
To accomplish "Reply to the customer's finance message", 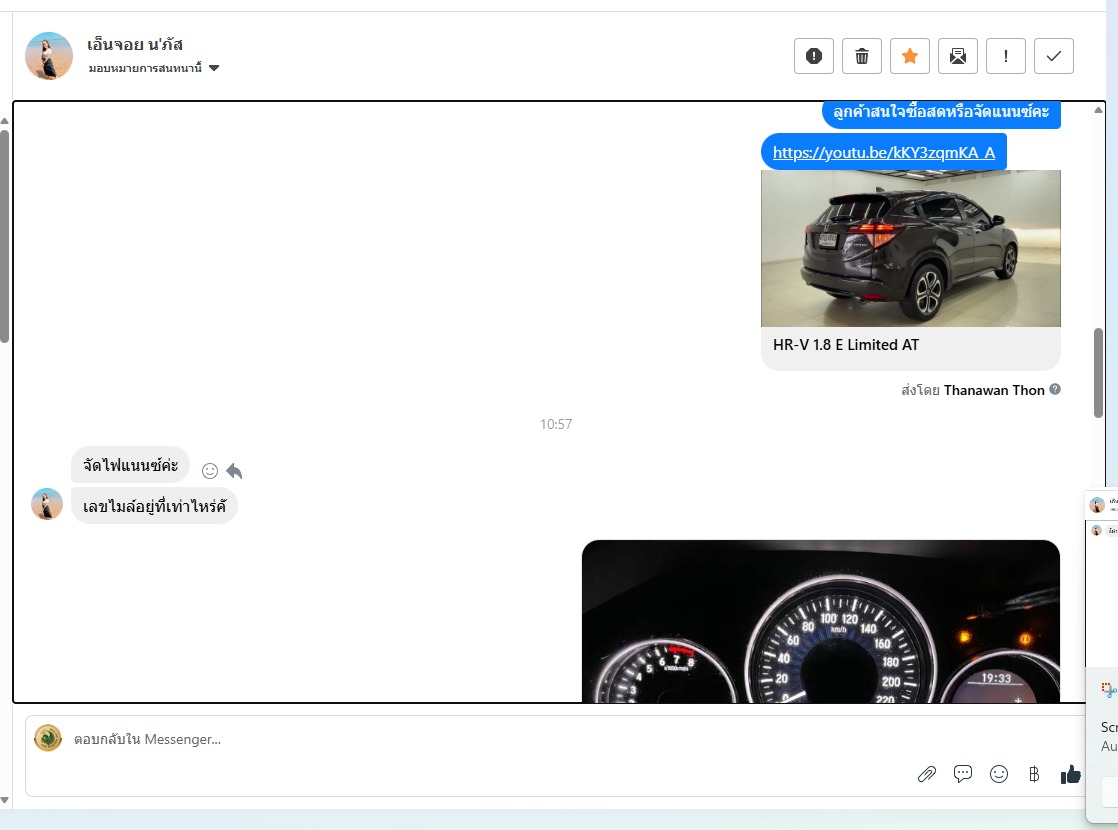I will click(234, 471).
